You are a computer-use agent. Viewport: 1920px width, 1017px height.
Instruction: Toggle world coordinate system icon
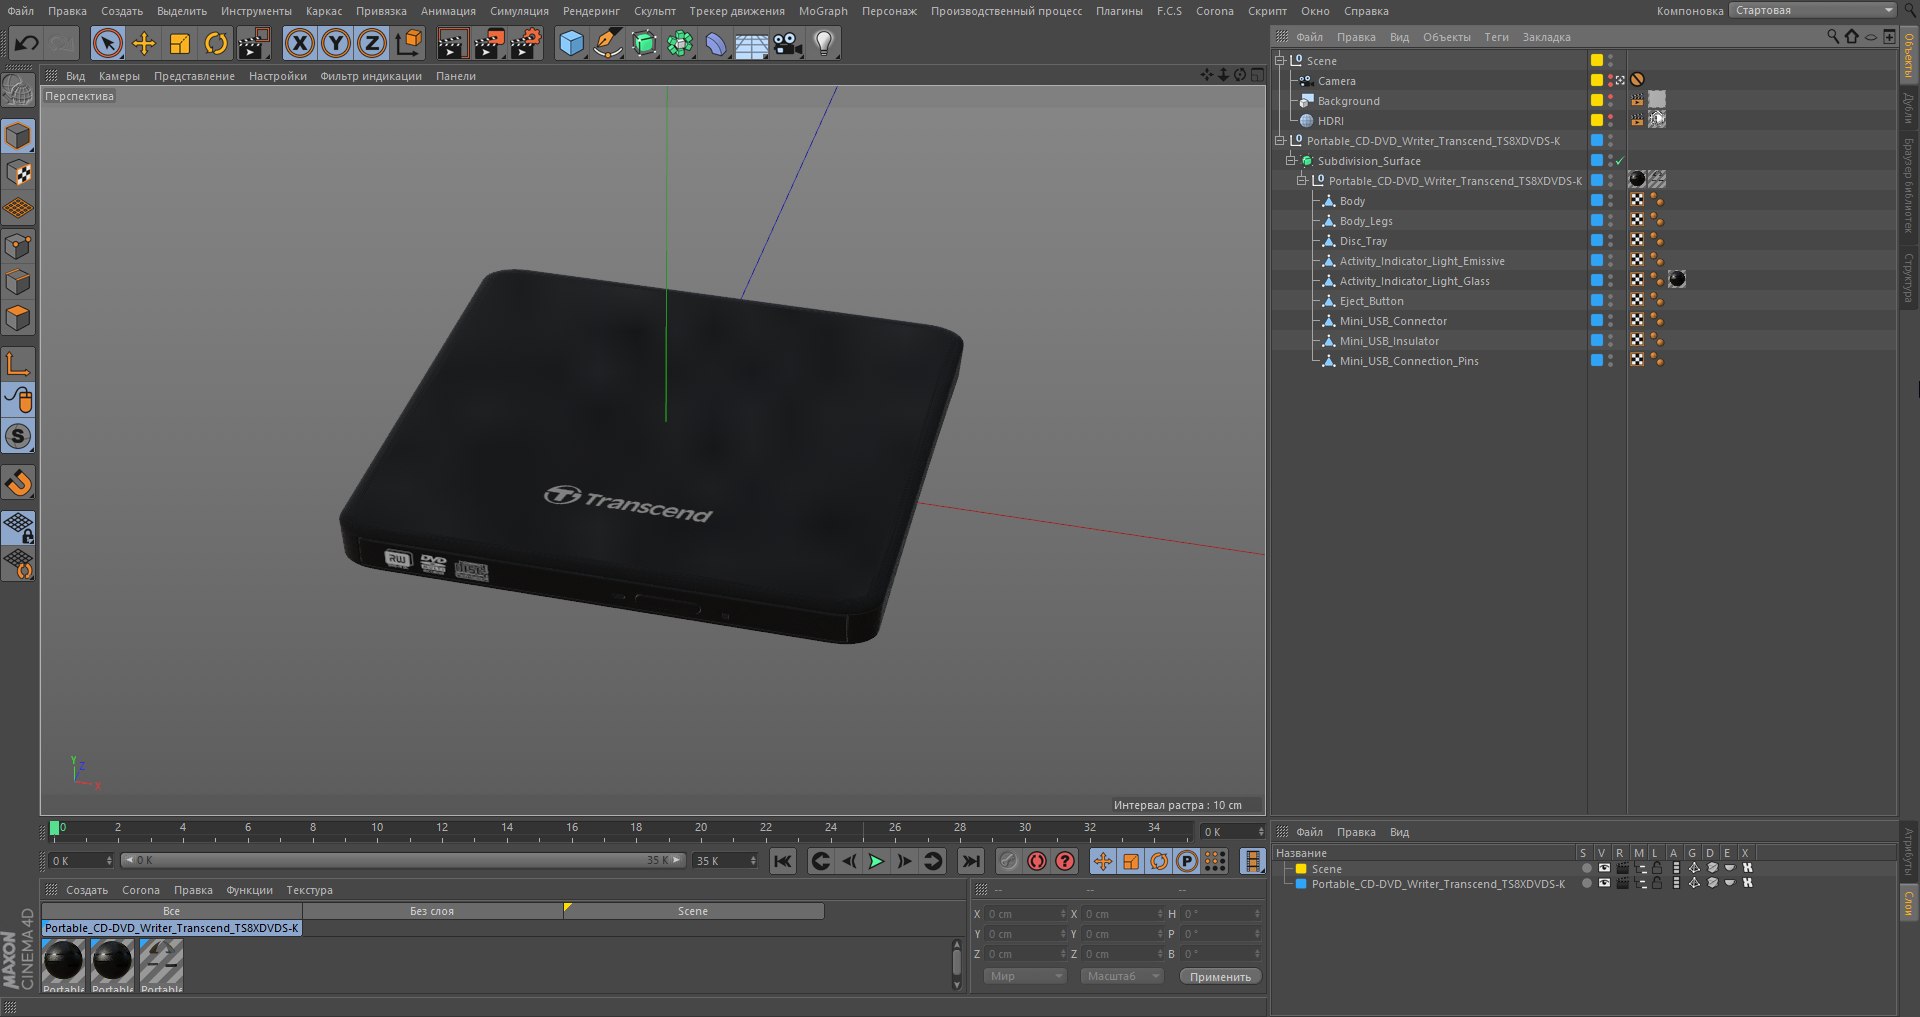click(409, 43)
